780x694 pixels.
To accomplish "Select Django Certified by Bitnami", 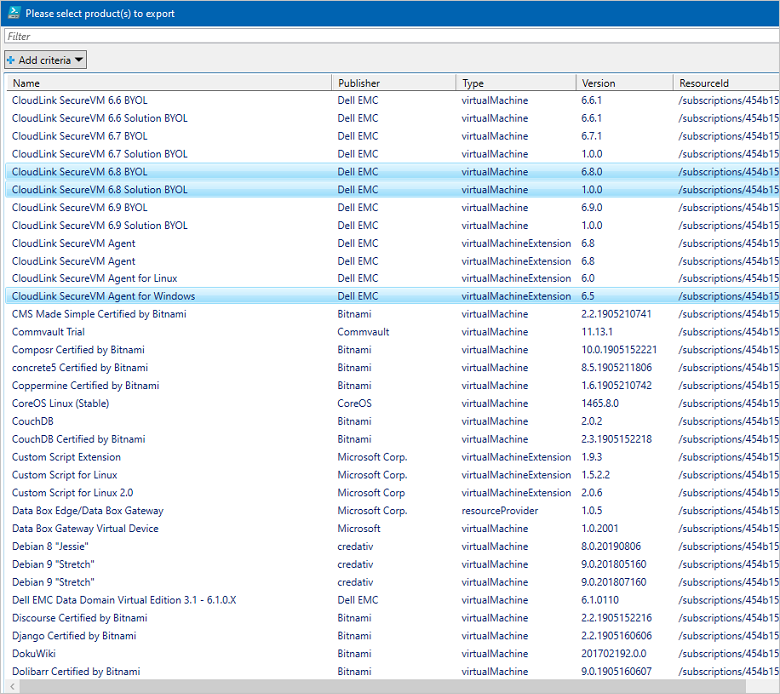I will [x=392, y=636].
